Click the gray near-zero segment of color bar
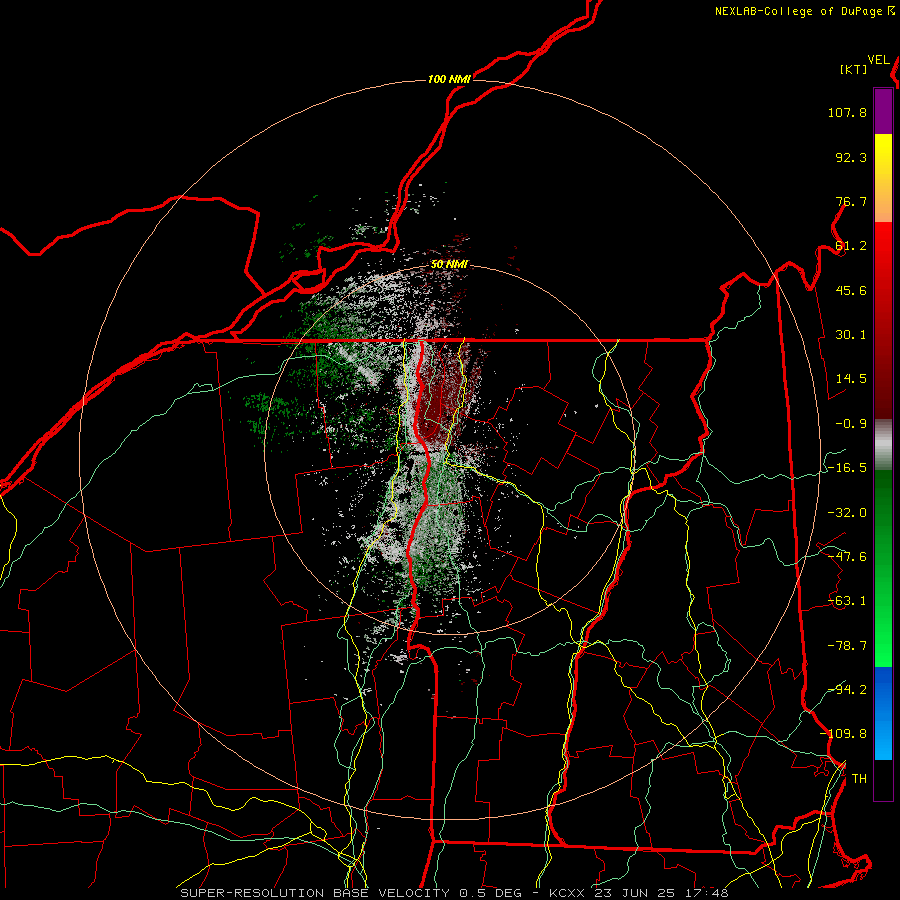Screen dimensions: 900x900 (x=883, y=445)
